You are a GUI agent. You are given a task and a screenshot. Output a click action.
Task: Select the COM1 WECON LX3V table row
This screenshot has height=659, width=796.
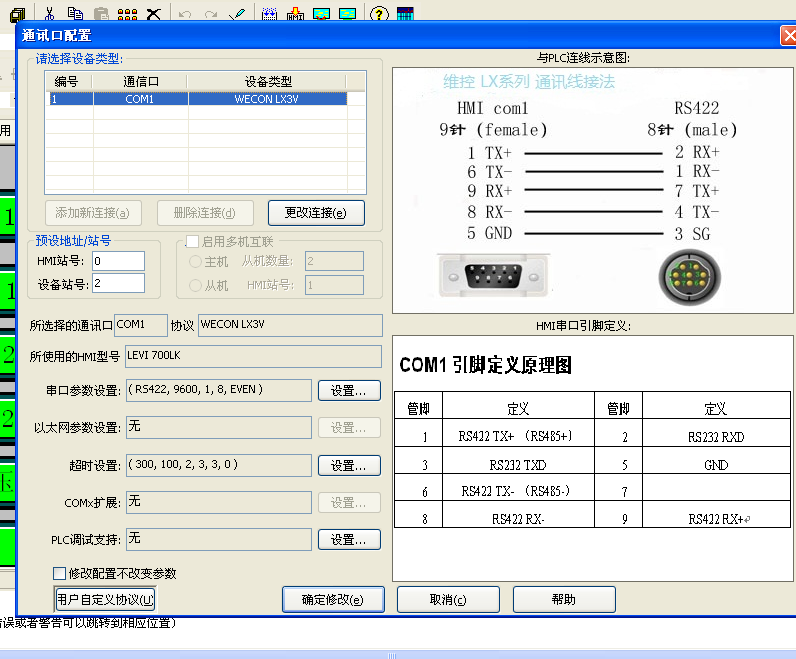(196, 100)
